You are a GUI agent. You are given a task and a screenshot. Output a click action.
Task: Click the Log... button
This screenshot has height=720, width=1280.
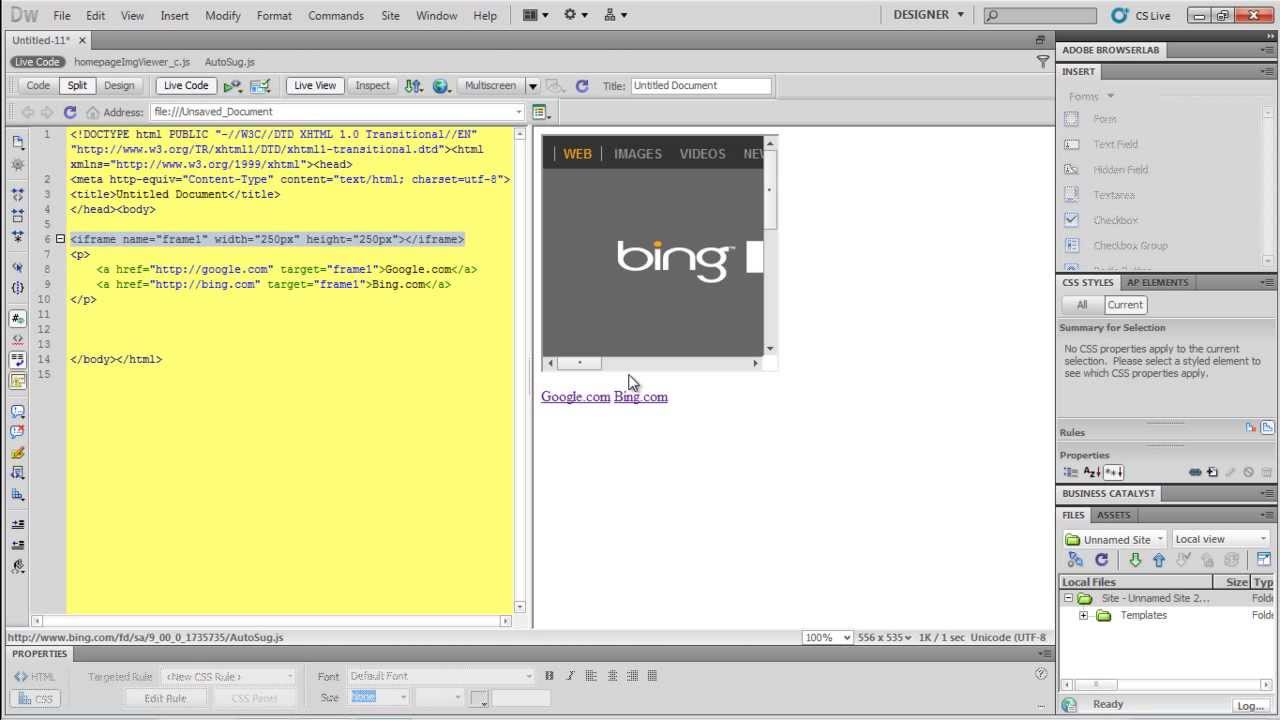point(1251,705)
